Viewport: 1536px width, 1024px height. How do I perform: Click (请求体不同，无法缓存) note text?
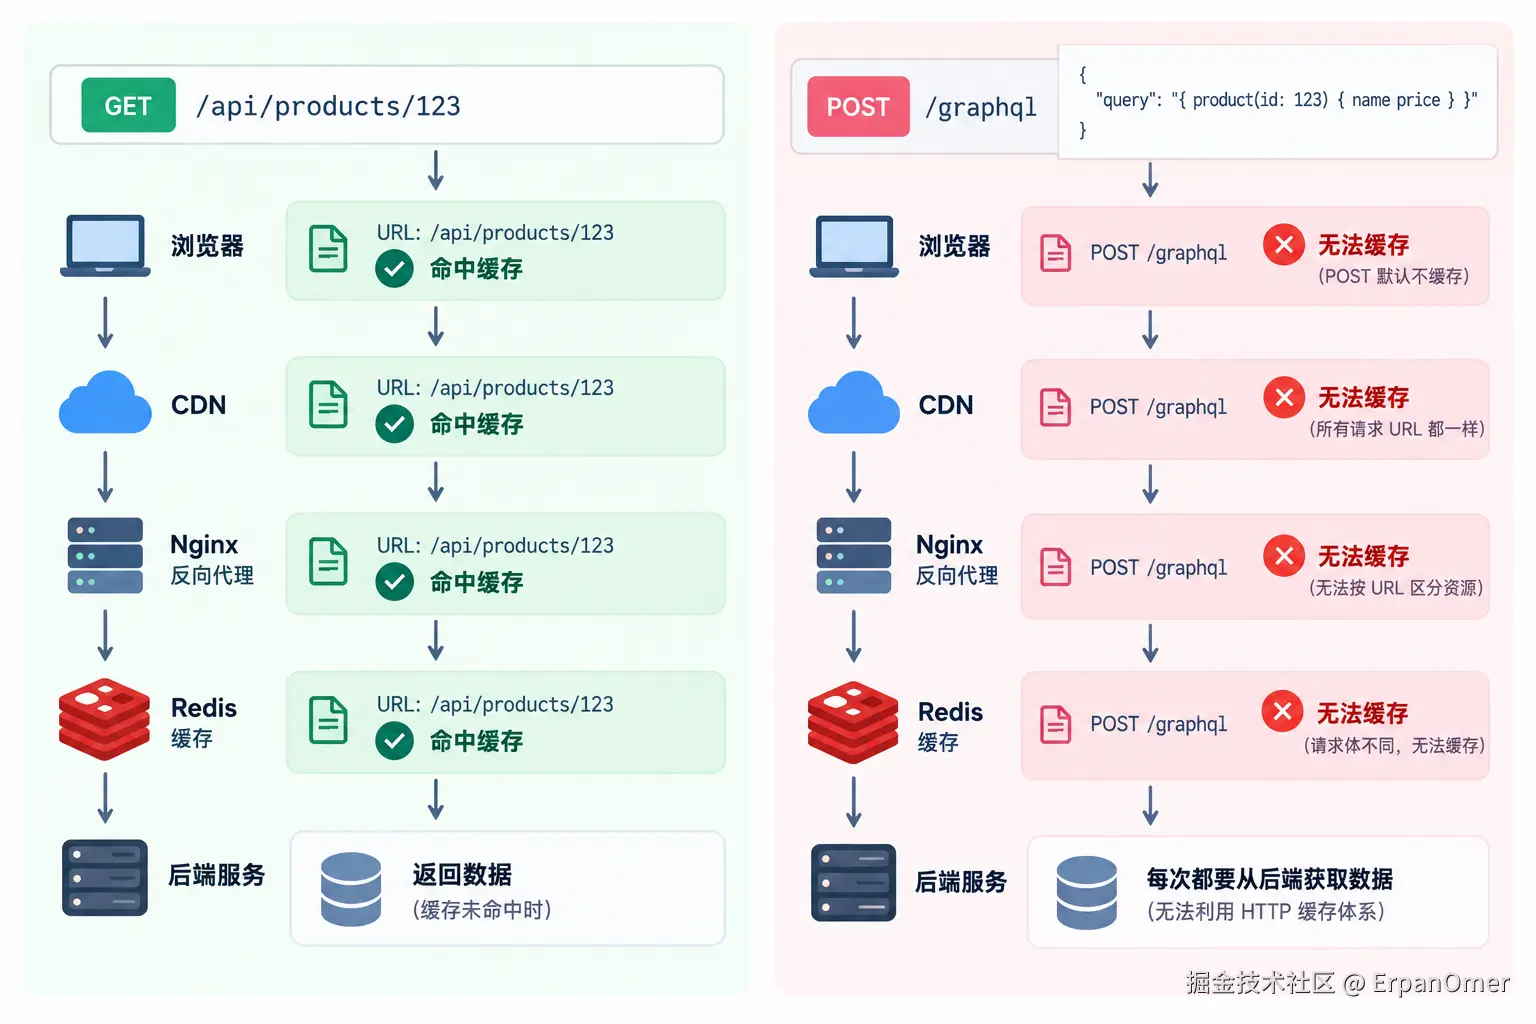pos(1394,745)
